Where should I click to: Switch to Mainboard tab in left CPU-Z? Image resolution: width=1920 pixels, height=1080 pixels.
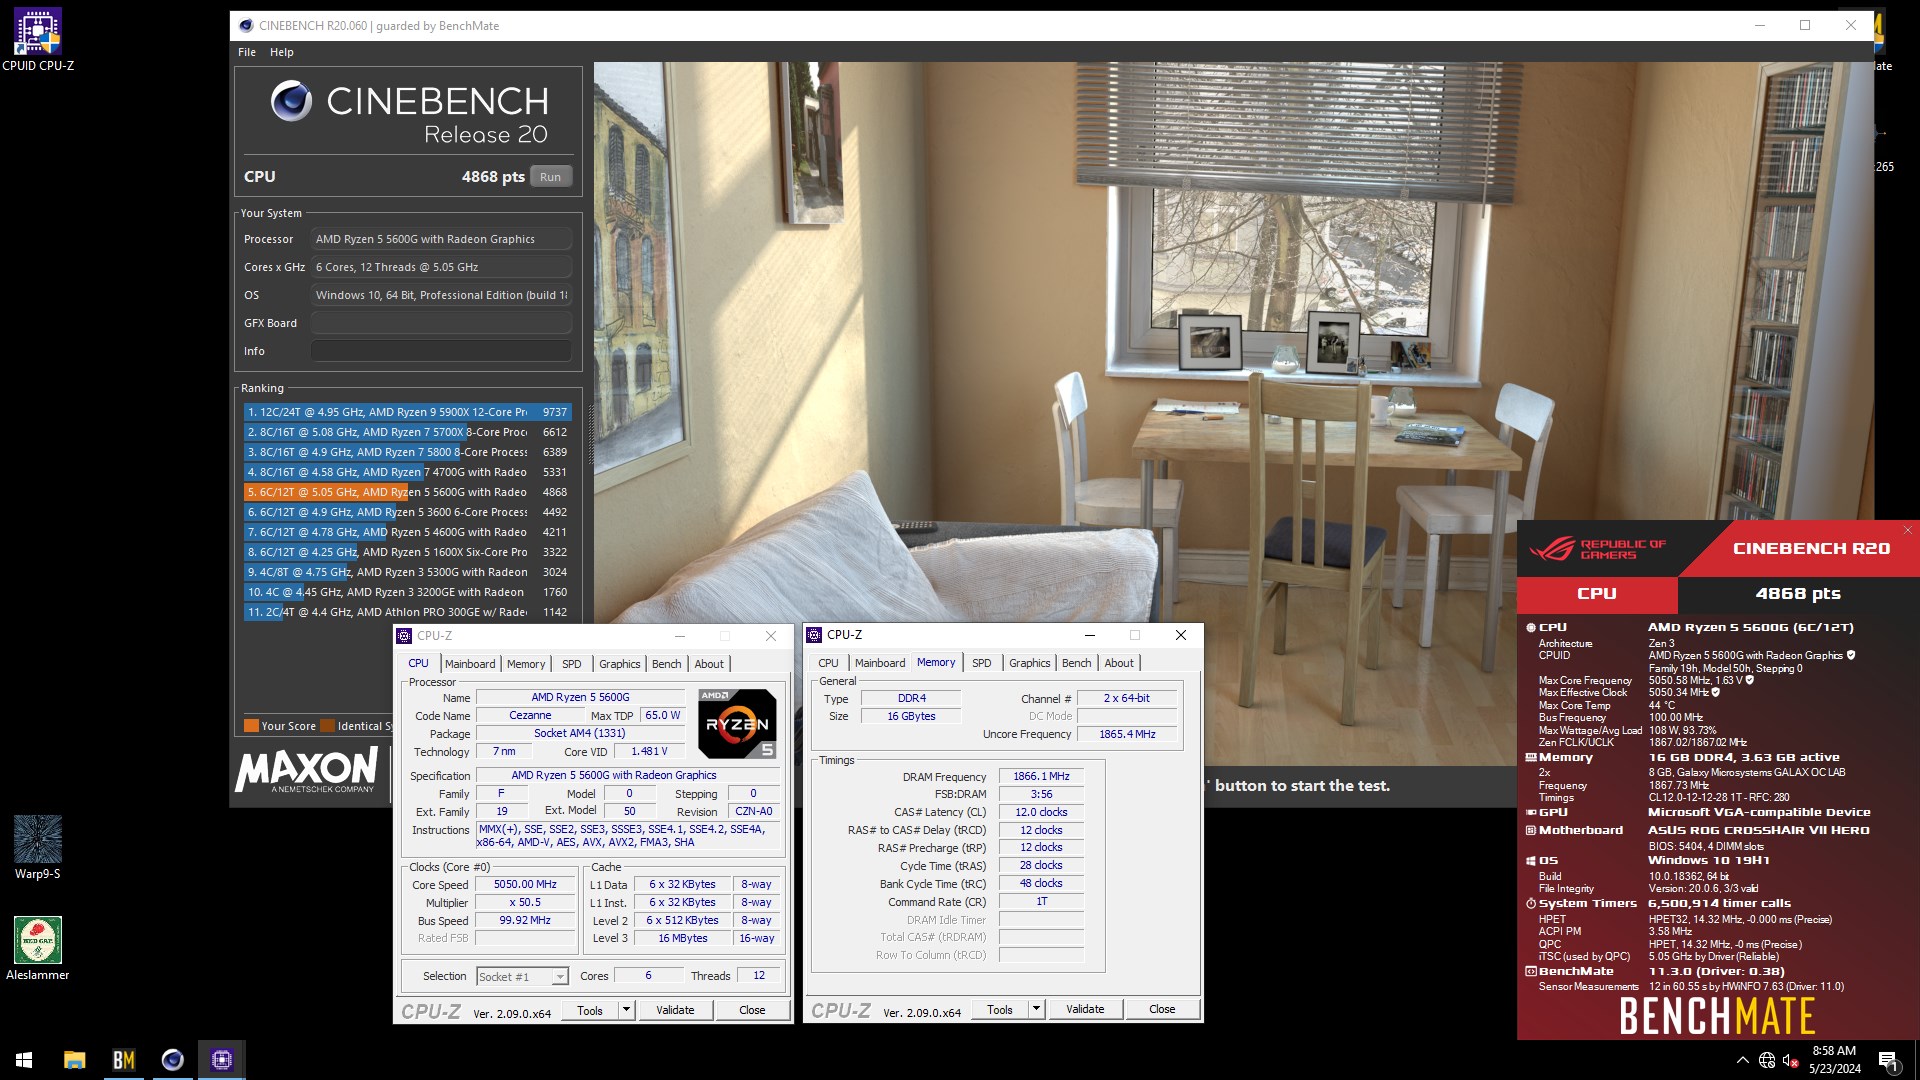pos(470,664)
